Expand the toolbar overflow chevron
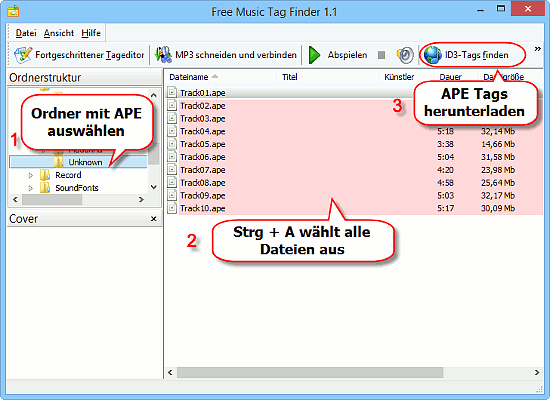Screen dimensions: 550x400 [537, 49]
